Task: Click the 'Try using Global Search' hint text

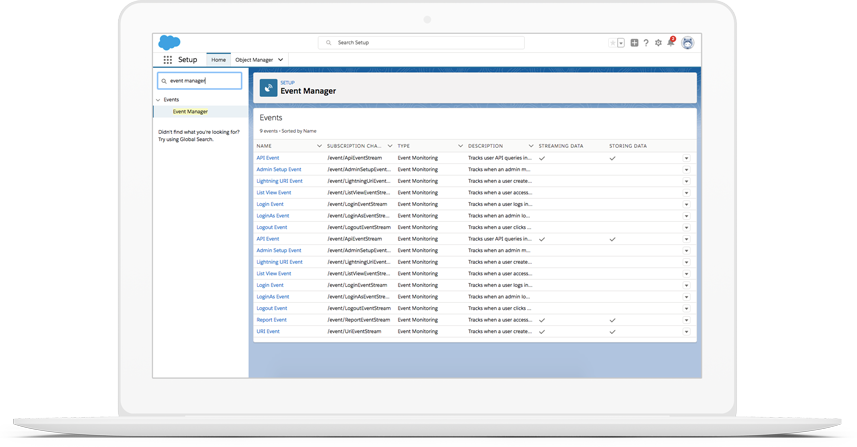Action: (x=186, y=139)
